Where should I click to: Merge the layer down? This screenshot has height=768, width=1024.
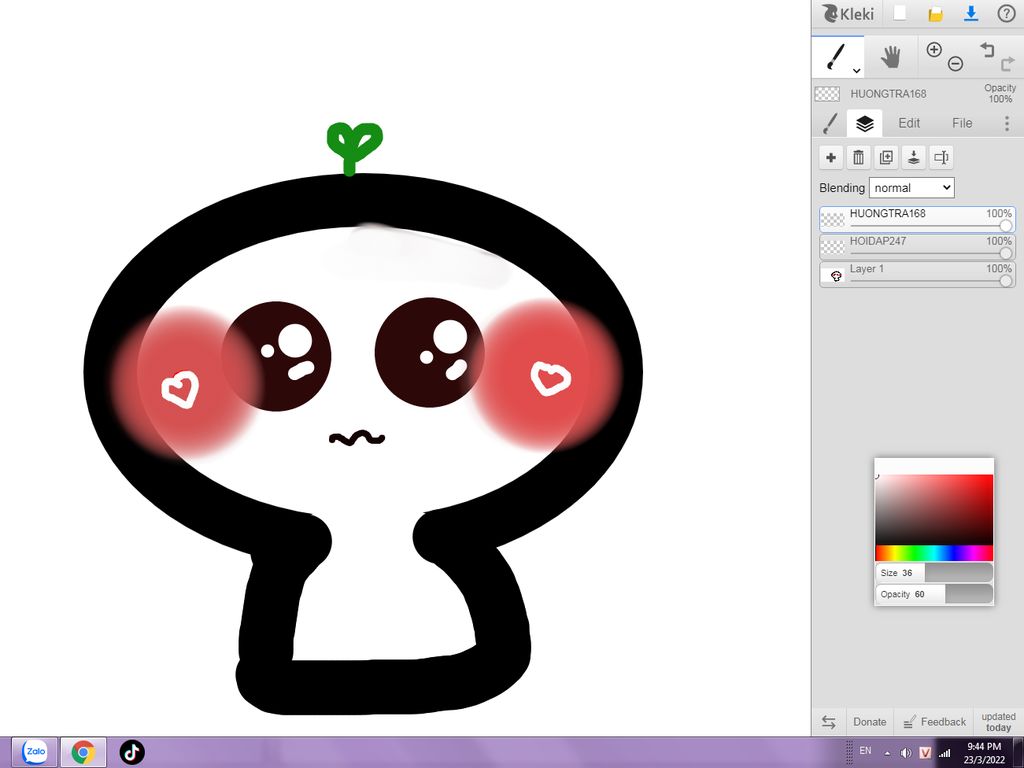tap(914, 157)
